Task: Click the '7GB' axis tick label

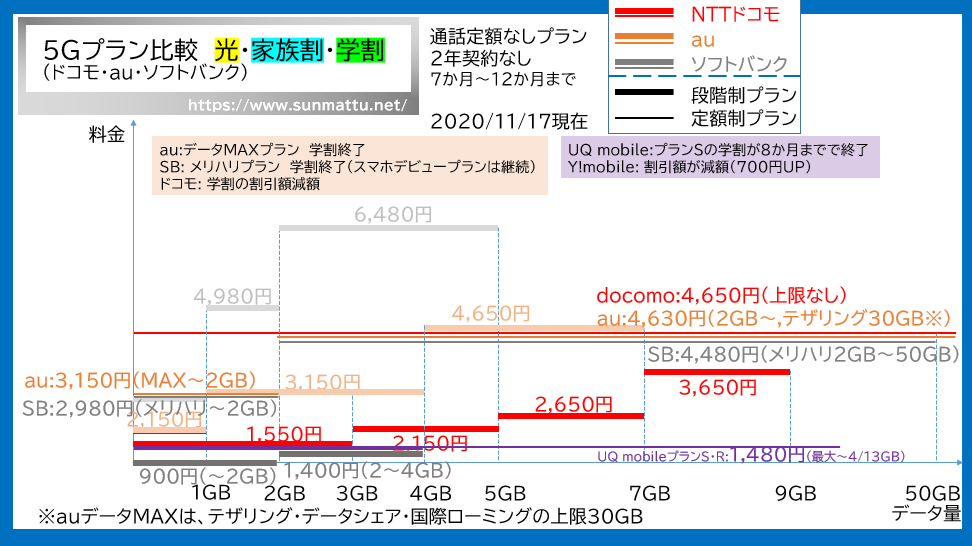Action: 650,494
